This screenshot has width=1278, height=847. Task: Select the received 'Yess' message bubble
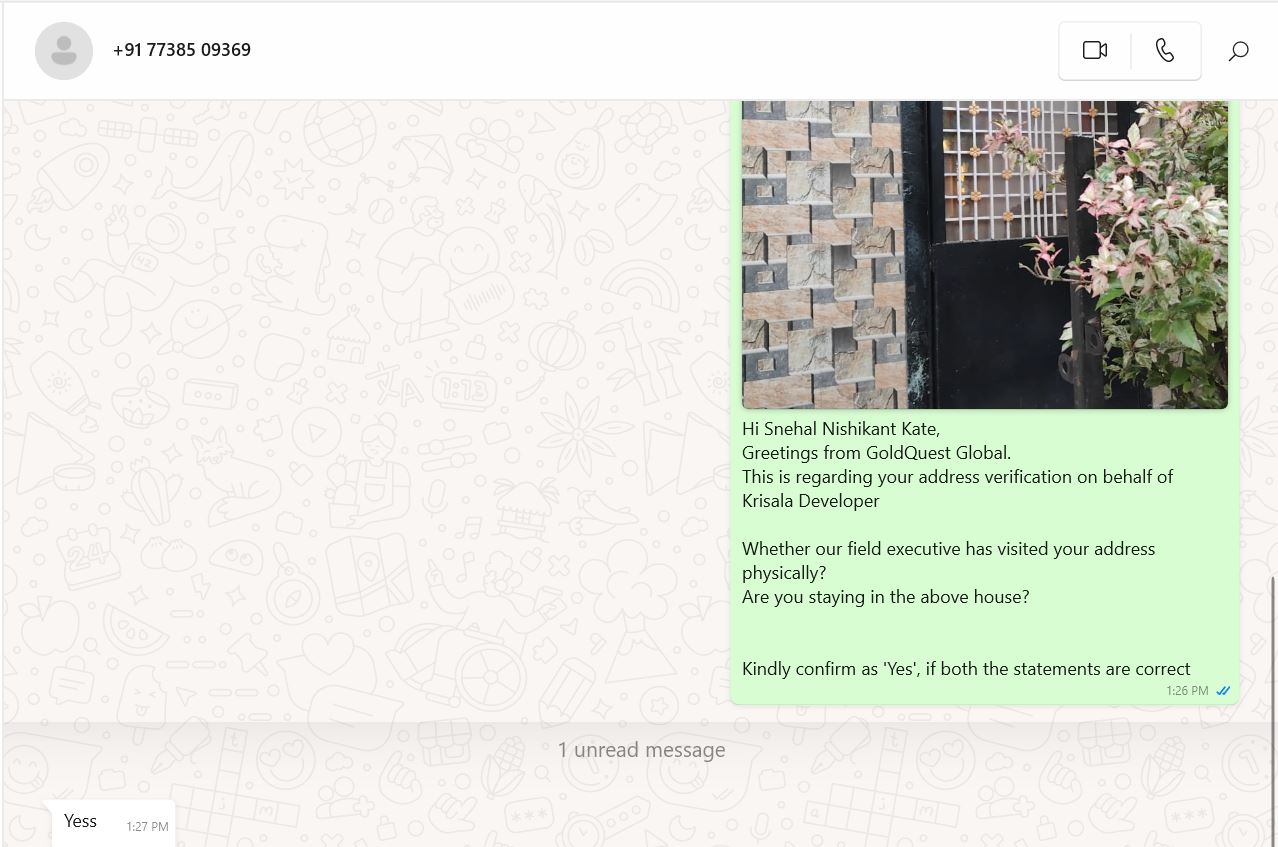click(x=113, y=823)
